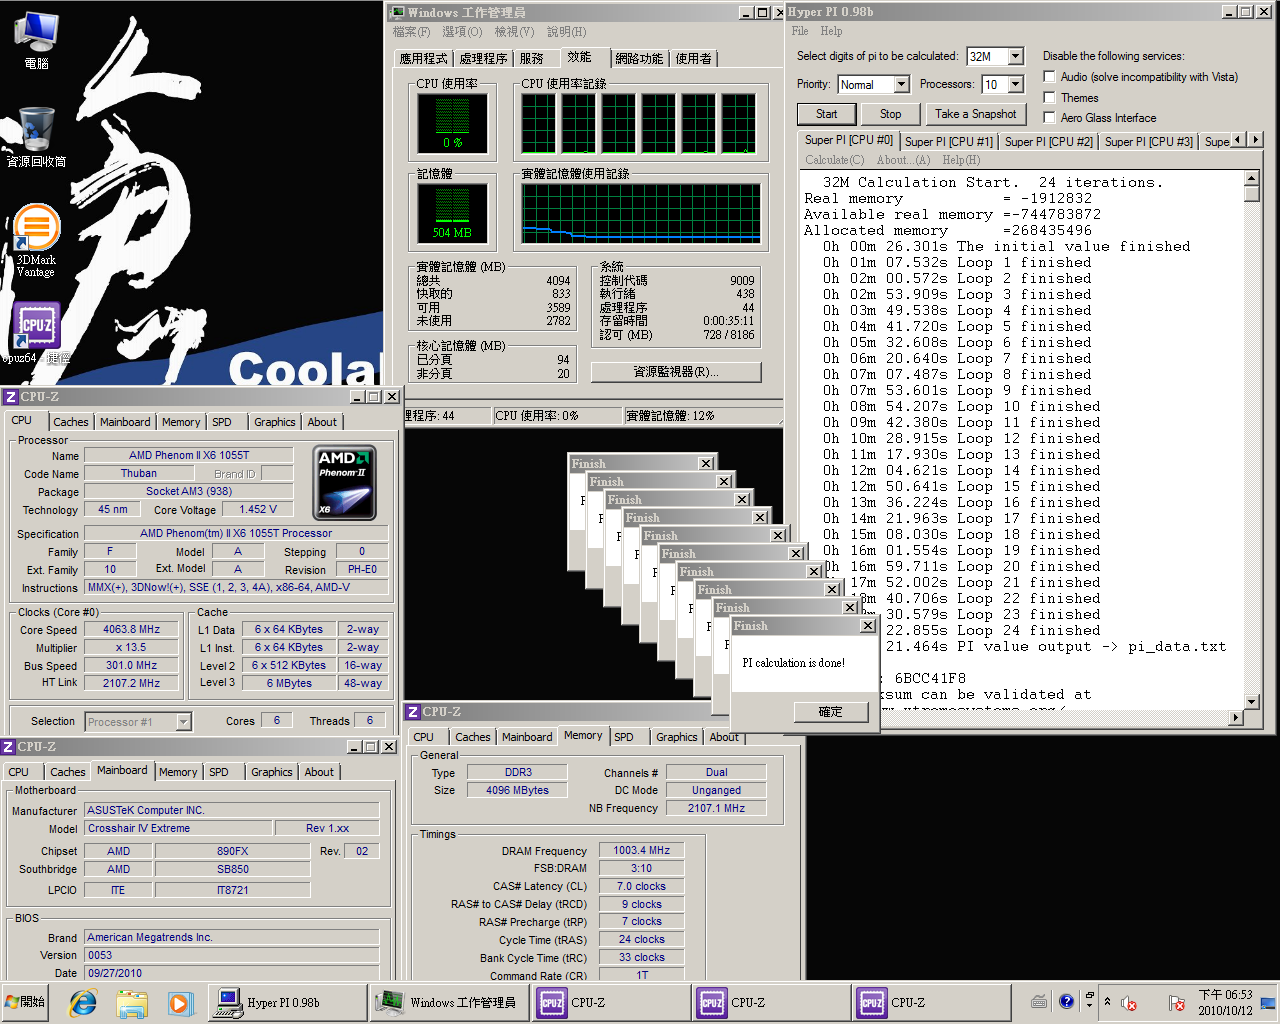
Task: Switch to Hyper PI 0.98b taskbar button
Action: [x=287, y=1002]
